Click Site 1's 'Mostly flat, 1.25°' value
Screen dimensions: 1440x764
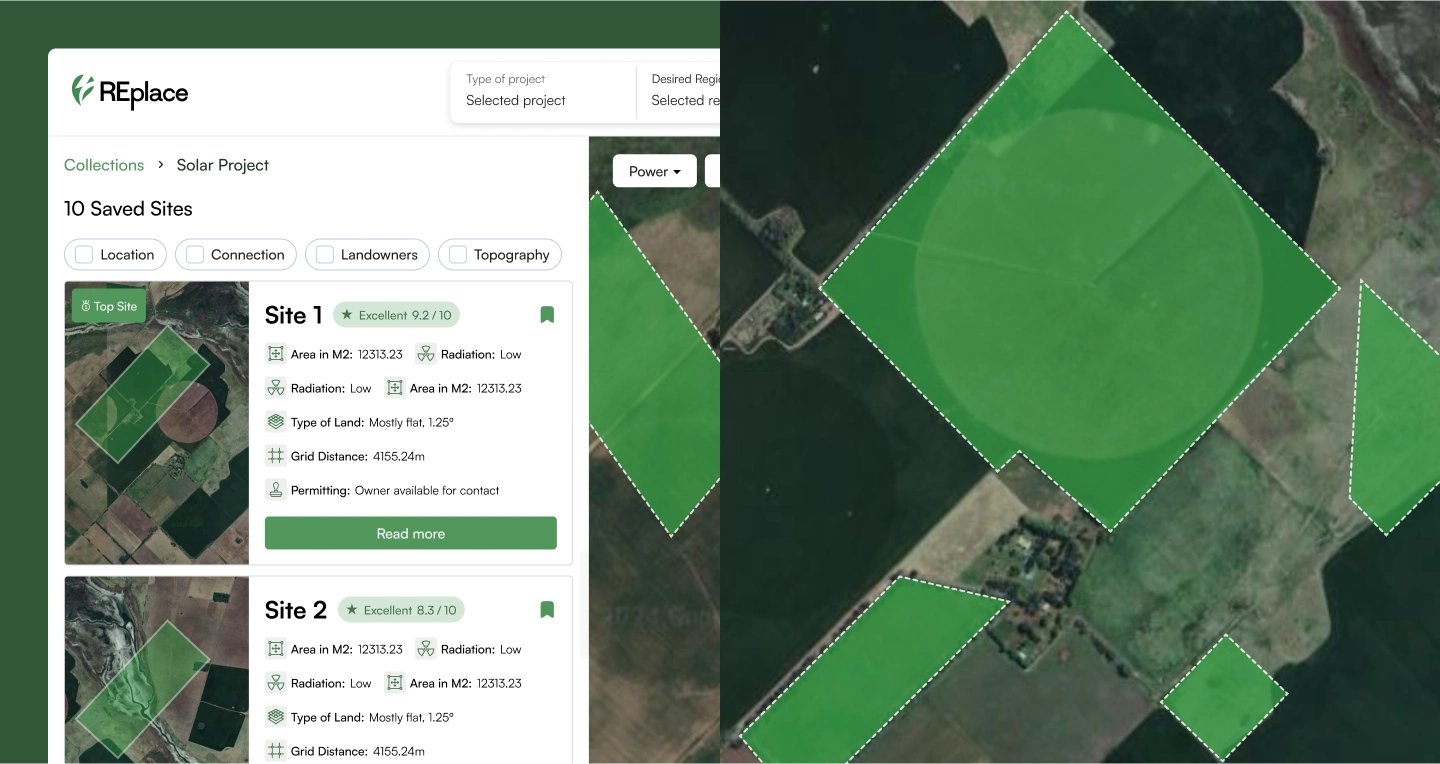[x=411, y=422]
